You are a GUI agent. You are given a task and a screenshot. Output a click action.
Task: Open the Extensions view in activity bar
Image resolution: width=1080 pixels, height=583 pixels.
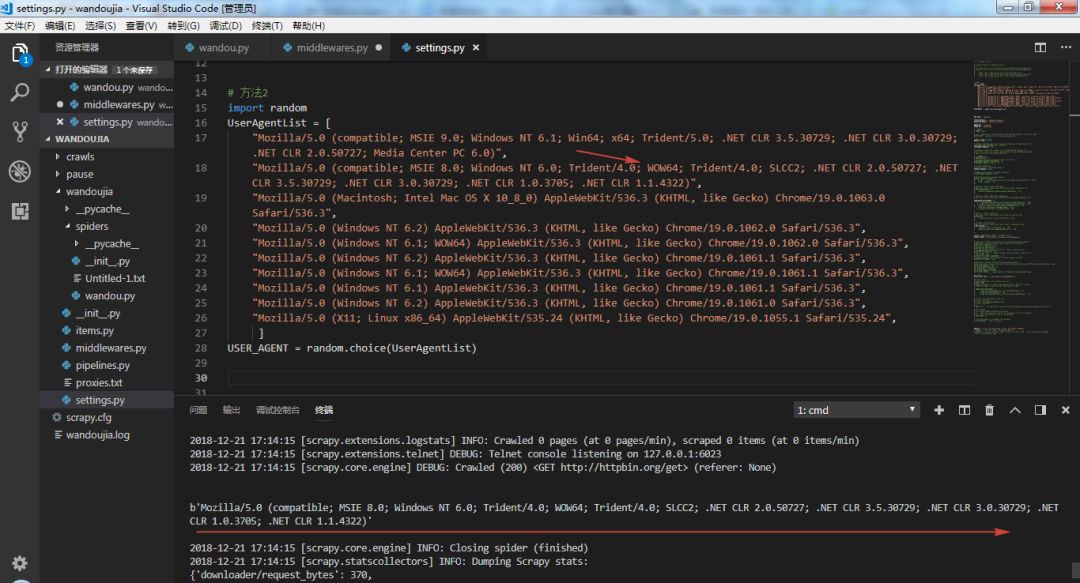tap(19, 211)
